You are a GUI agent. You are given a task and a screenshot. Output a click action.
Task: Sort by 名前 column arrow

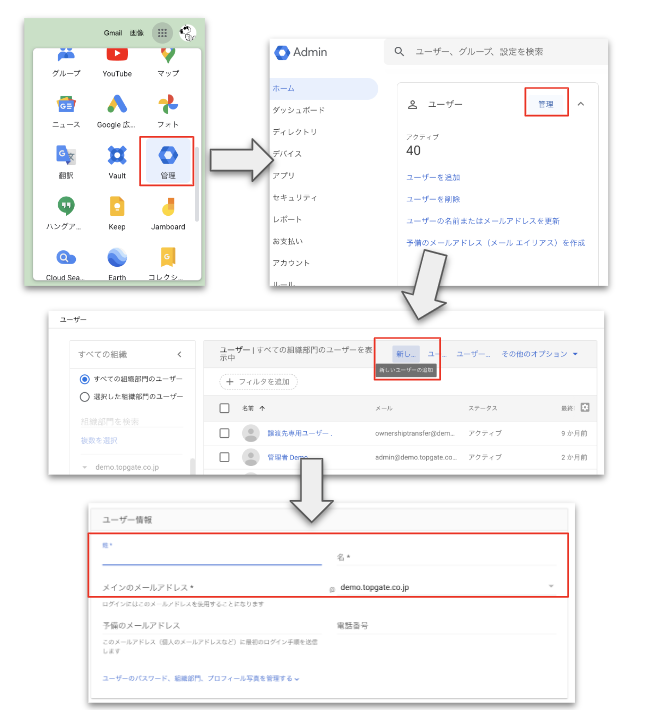pyautogui.click(x=262, y=408)
